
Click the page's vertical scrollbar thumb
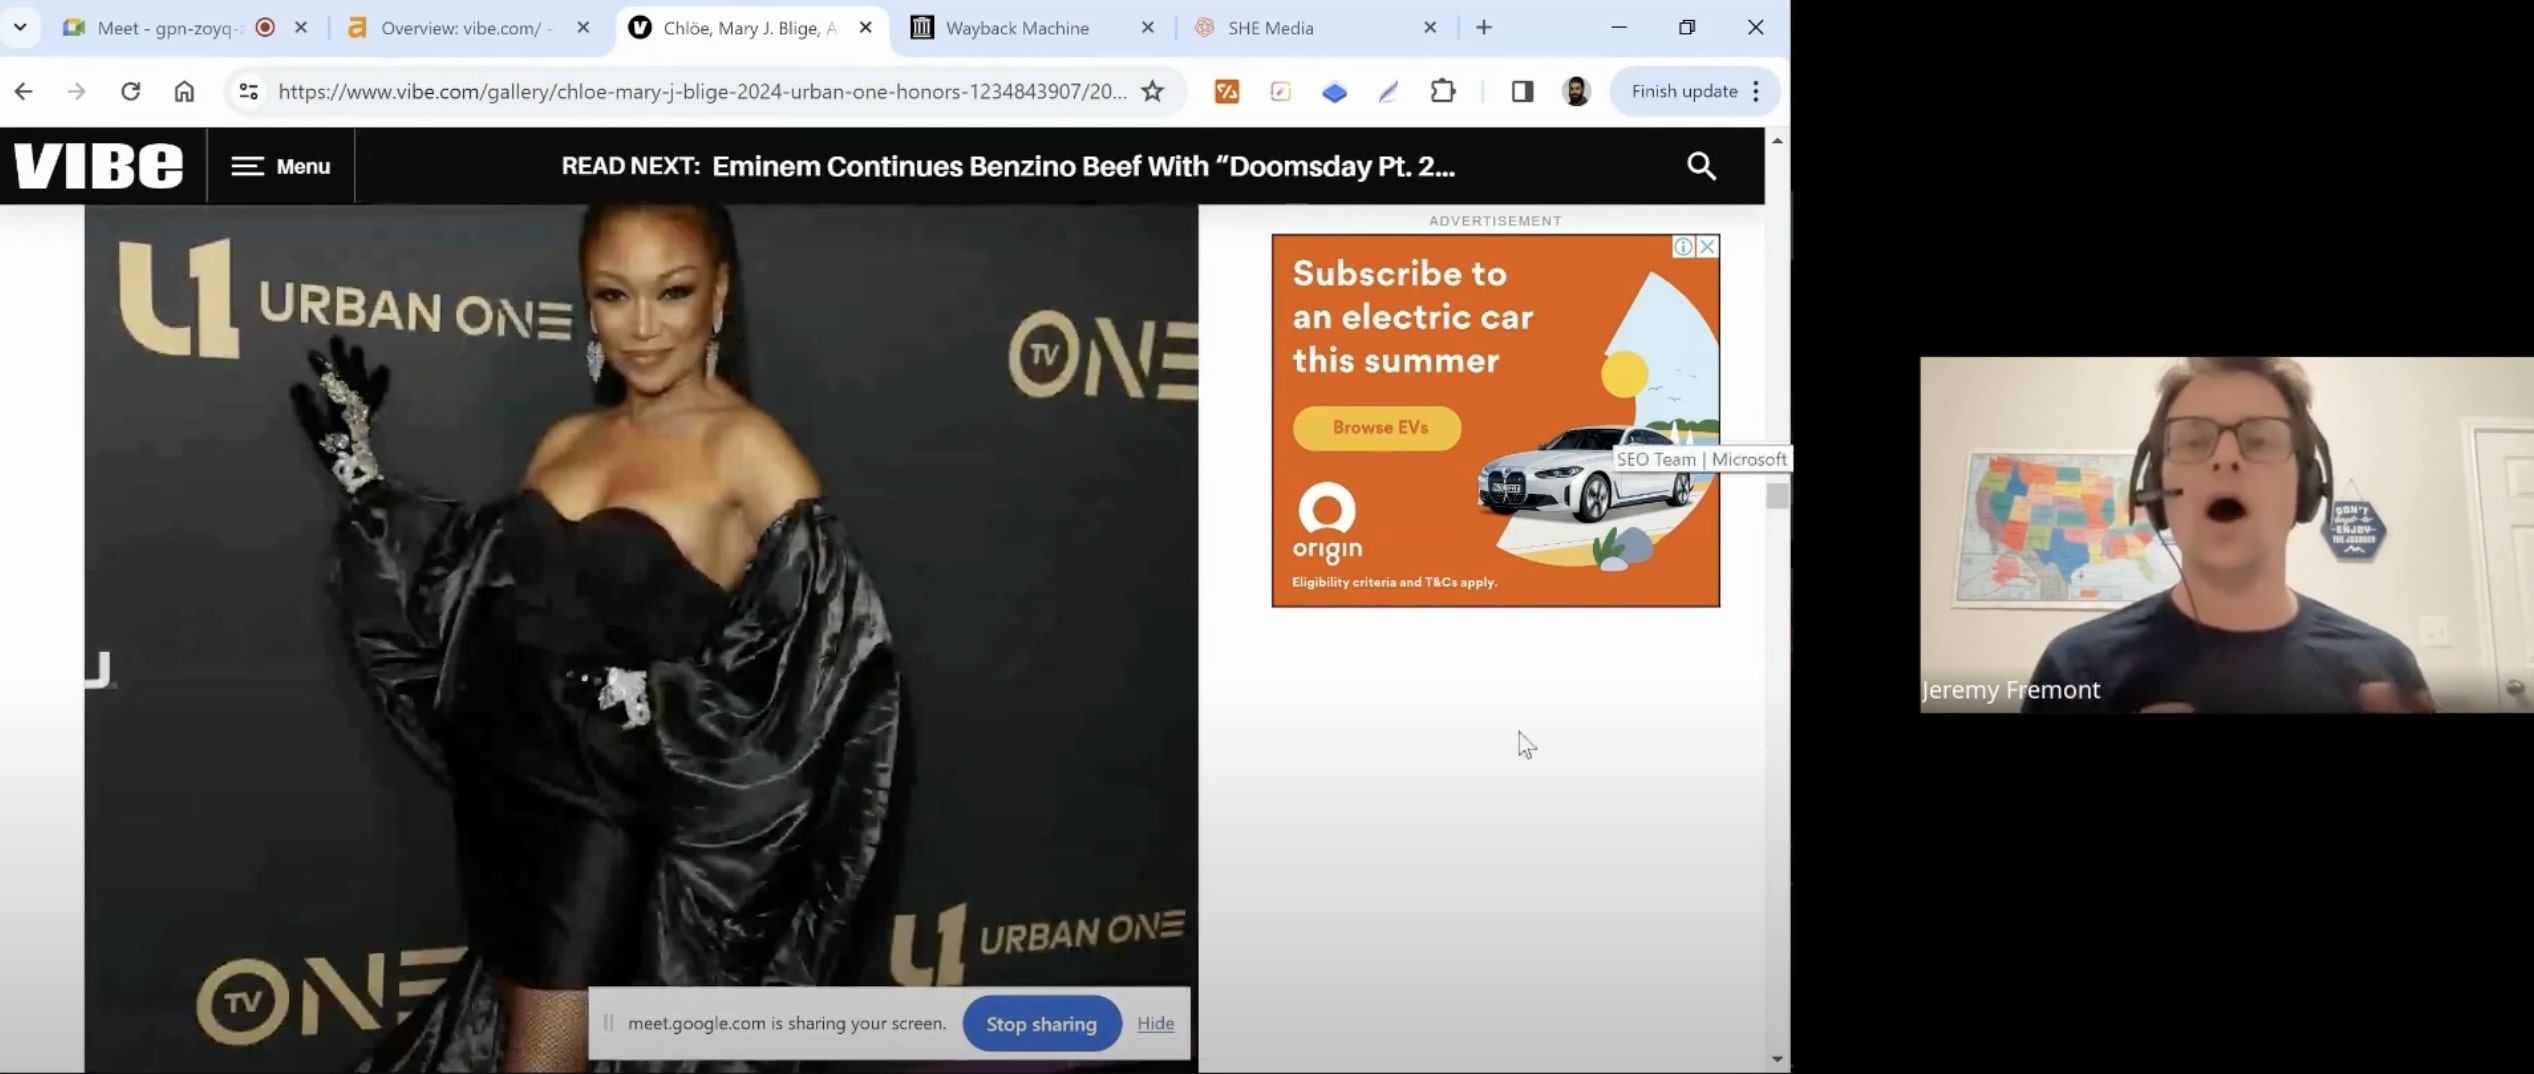[x=1776, y=496]
